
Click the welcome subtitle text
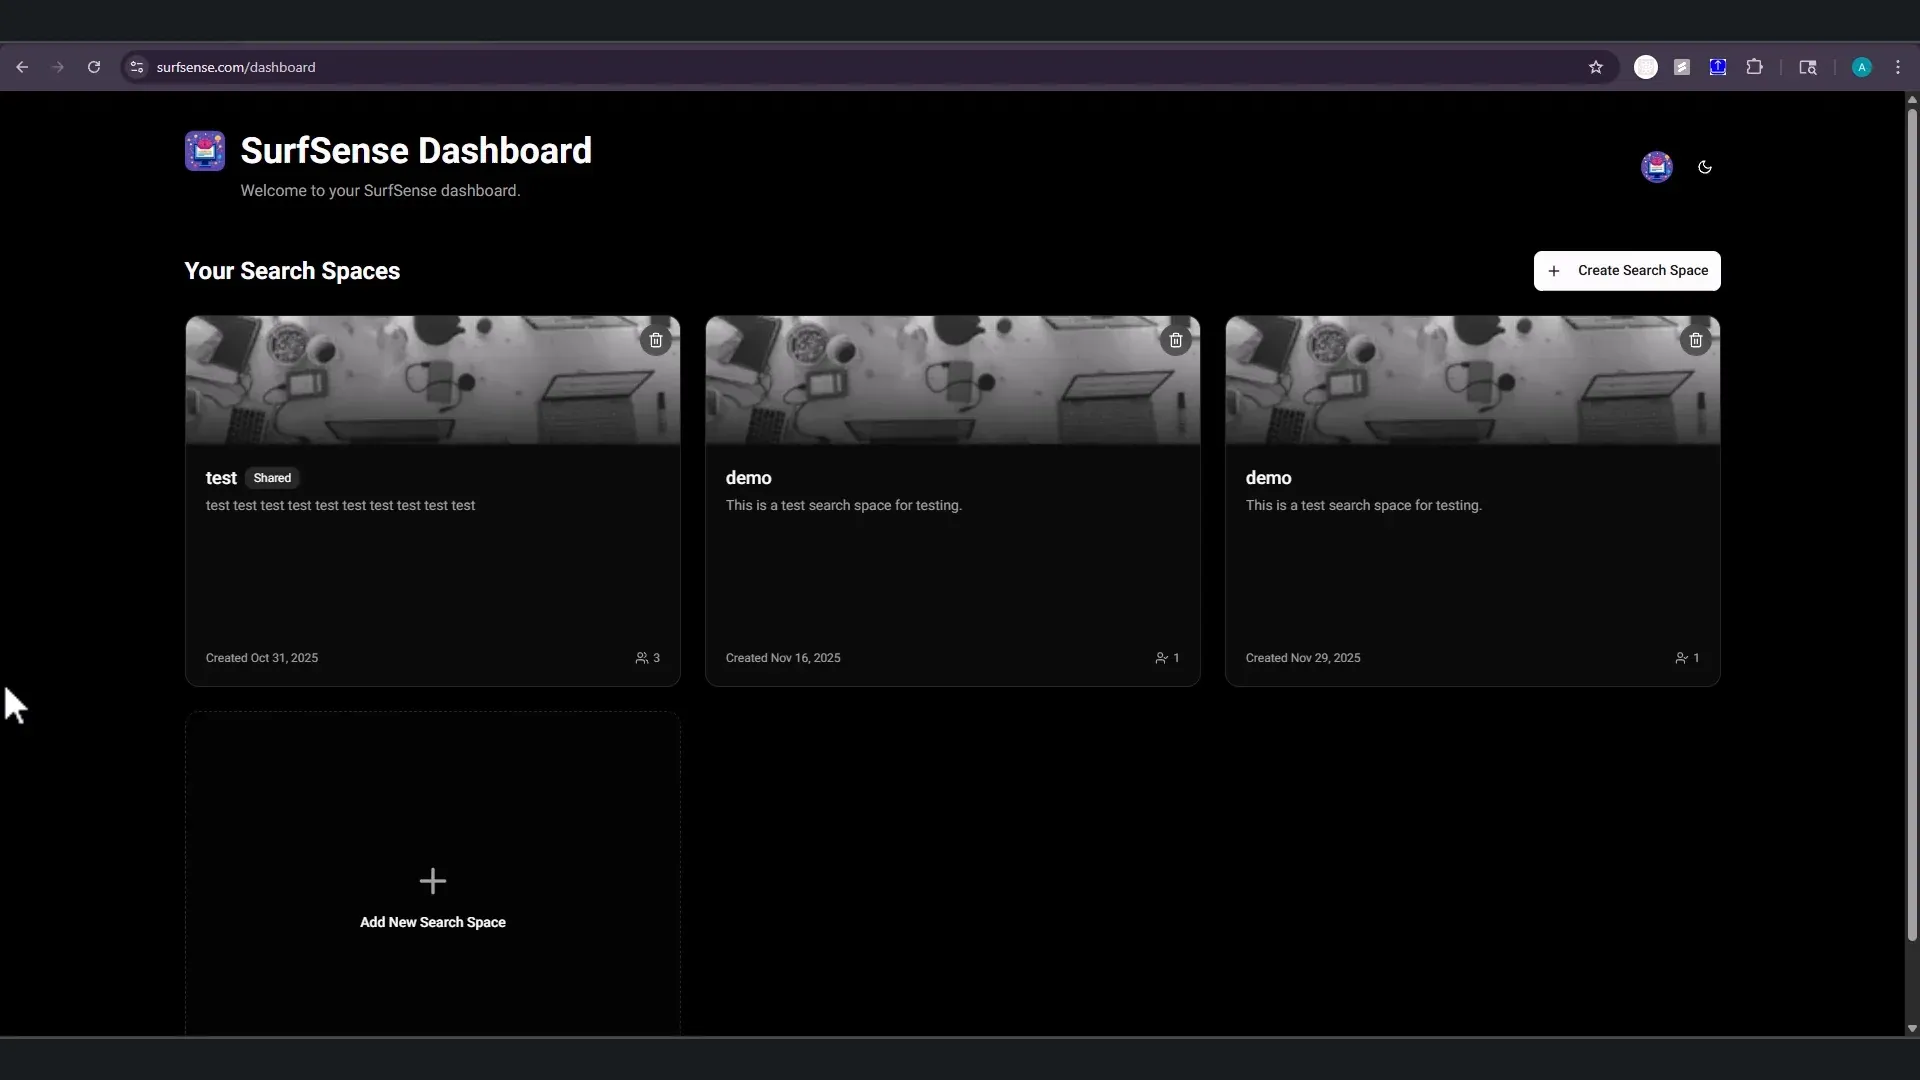click(x=380, y=191)
